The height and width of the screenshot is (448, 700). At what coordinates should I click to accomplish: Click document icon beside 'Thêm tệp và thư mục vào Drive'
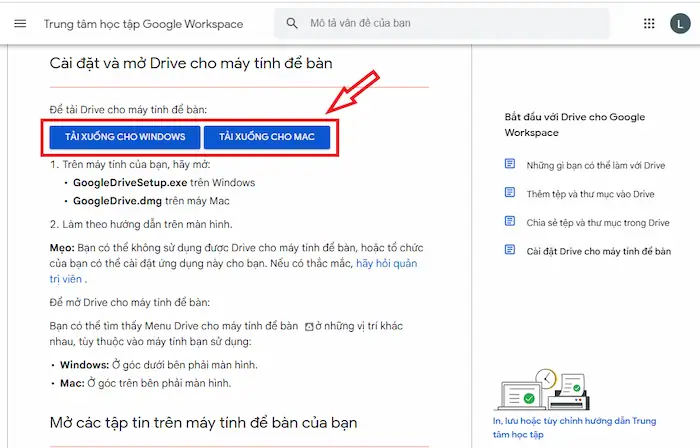coord(510,193)
